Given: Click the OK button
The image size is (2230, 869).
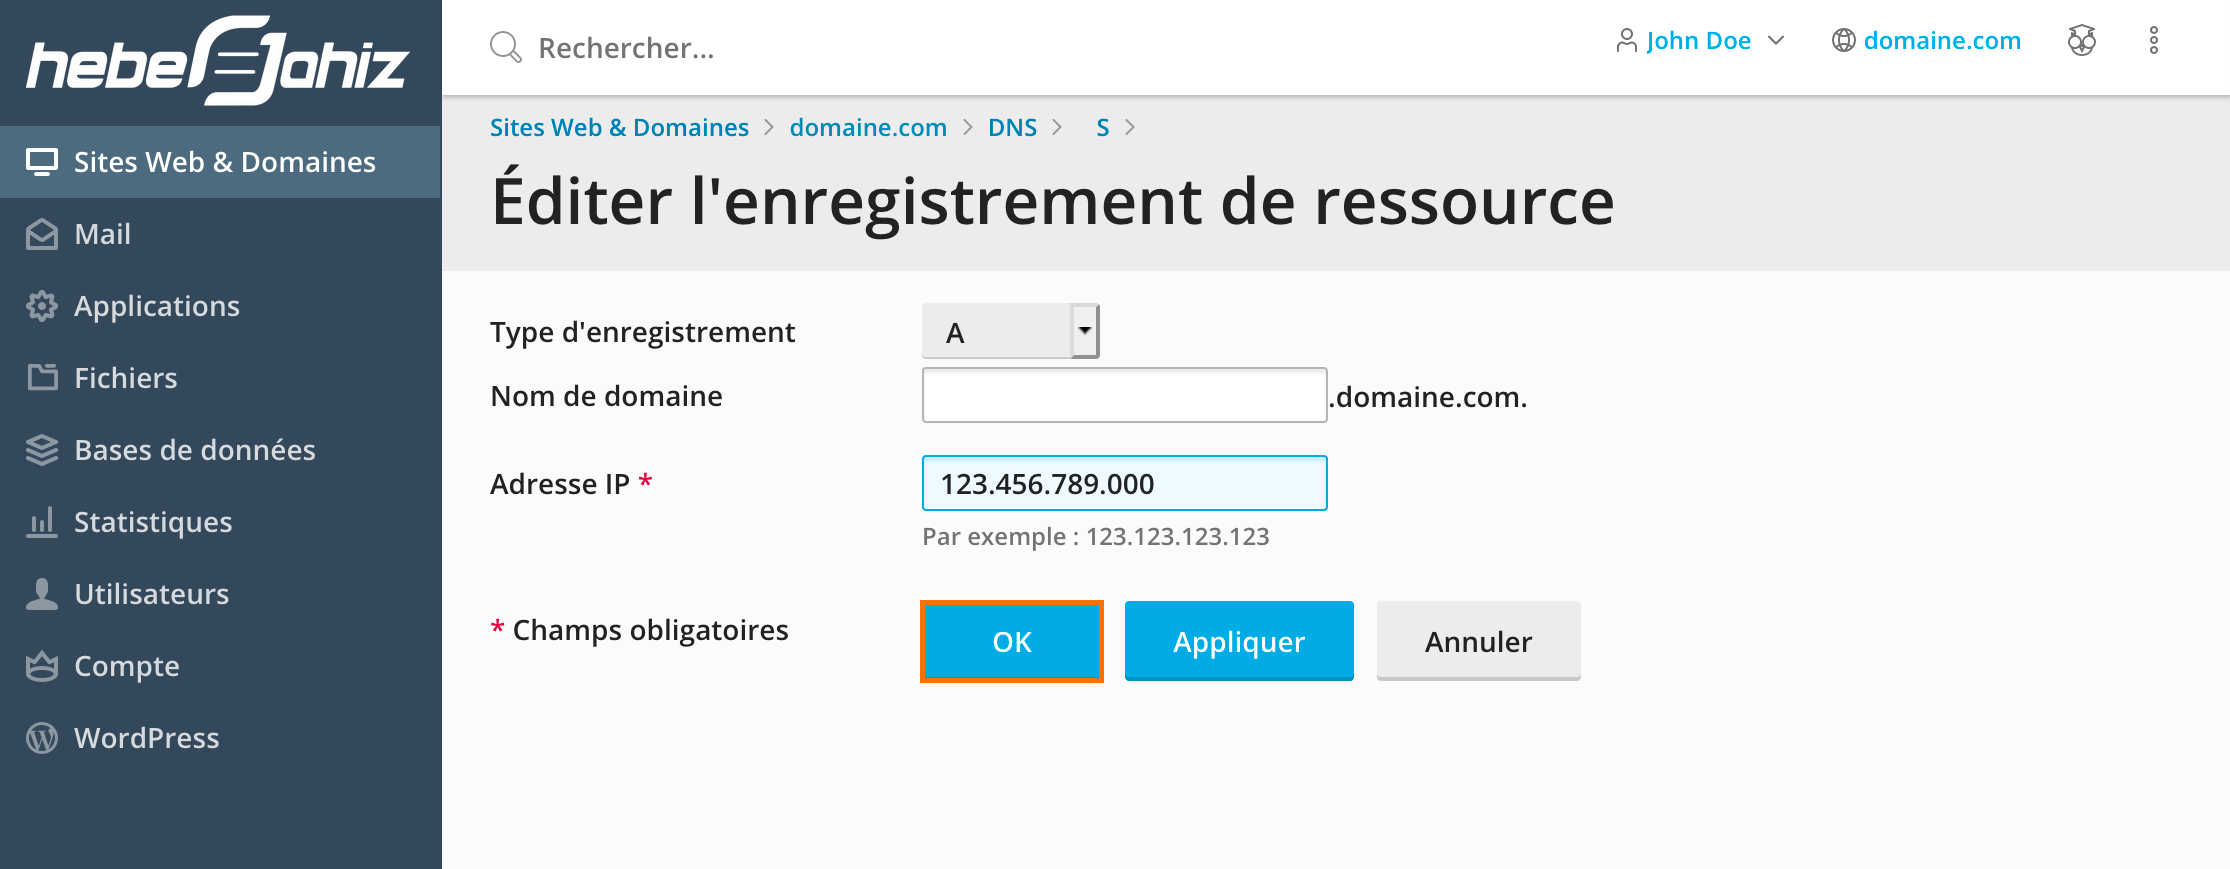Looking at the screenshot, I should coord(1012,641).
